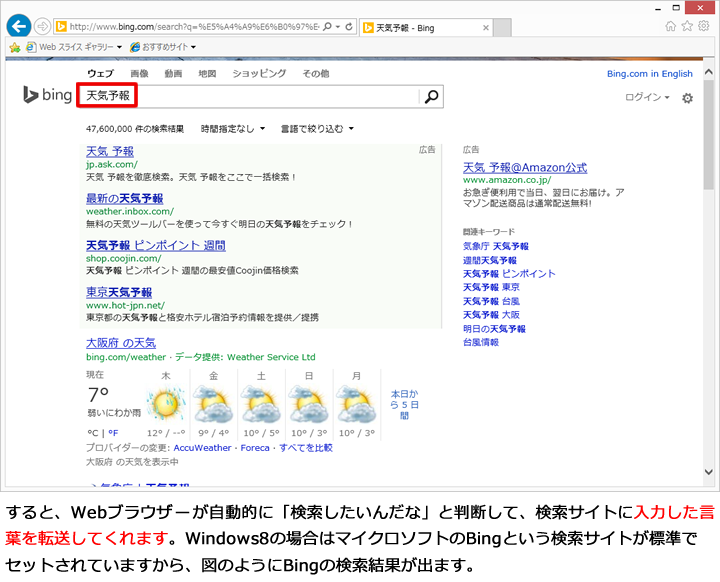Screen dimensions: 720x582
Task: Switch provider to Foreca
Action: 255,448
